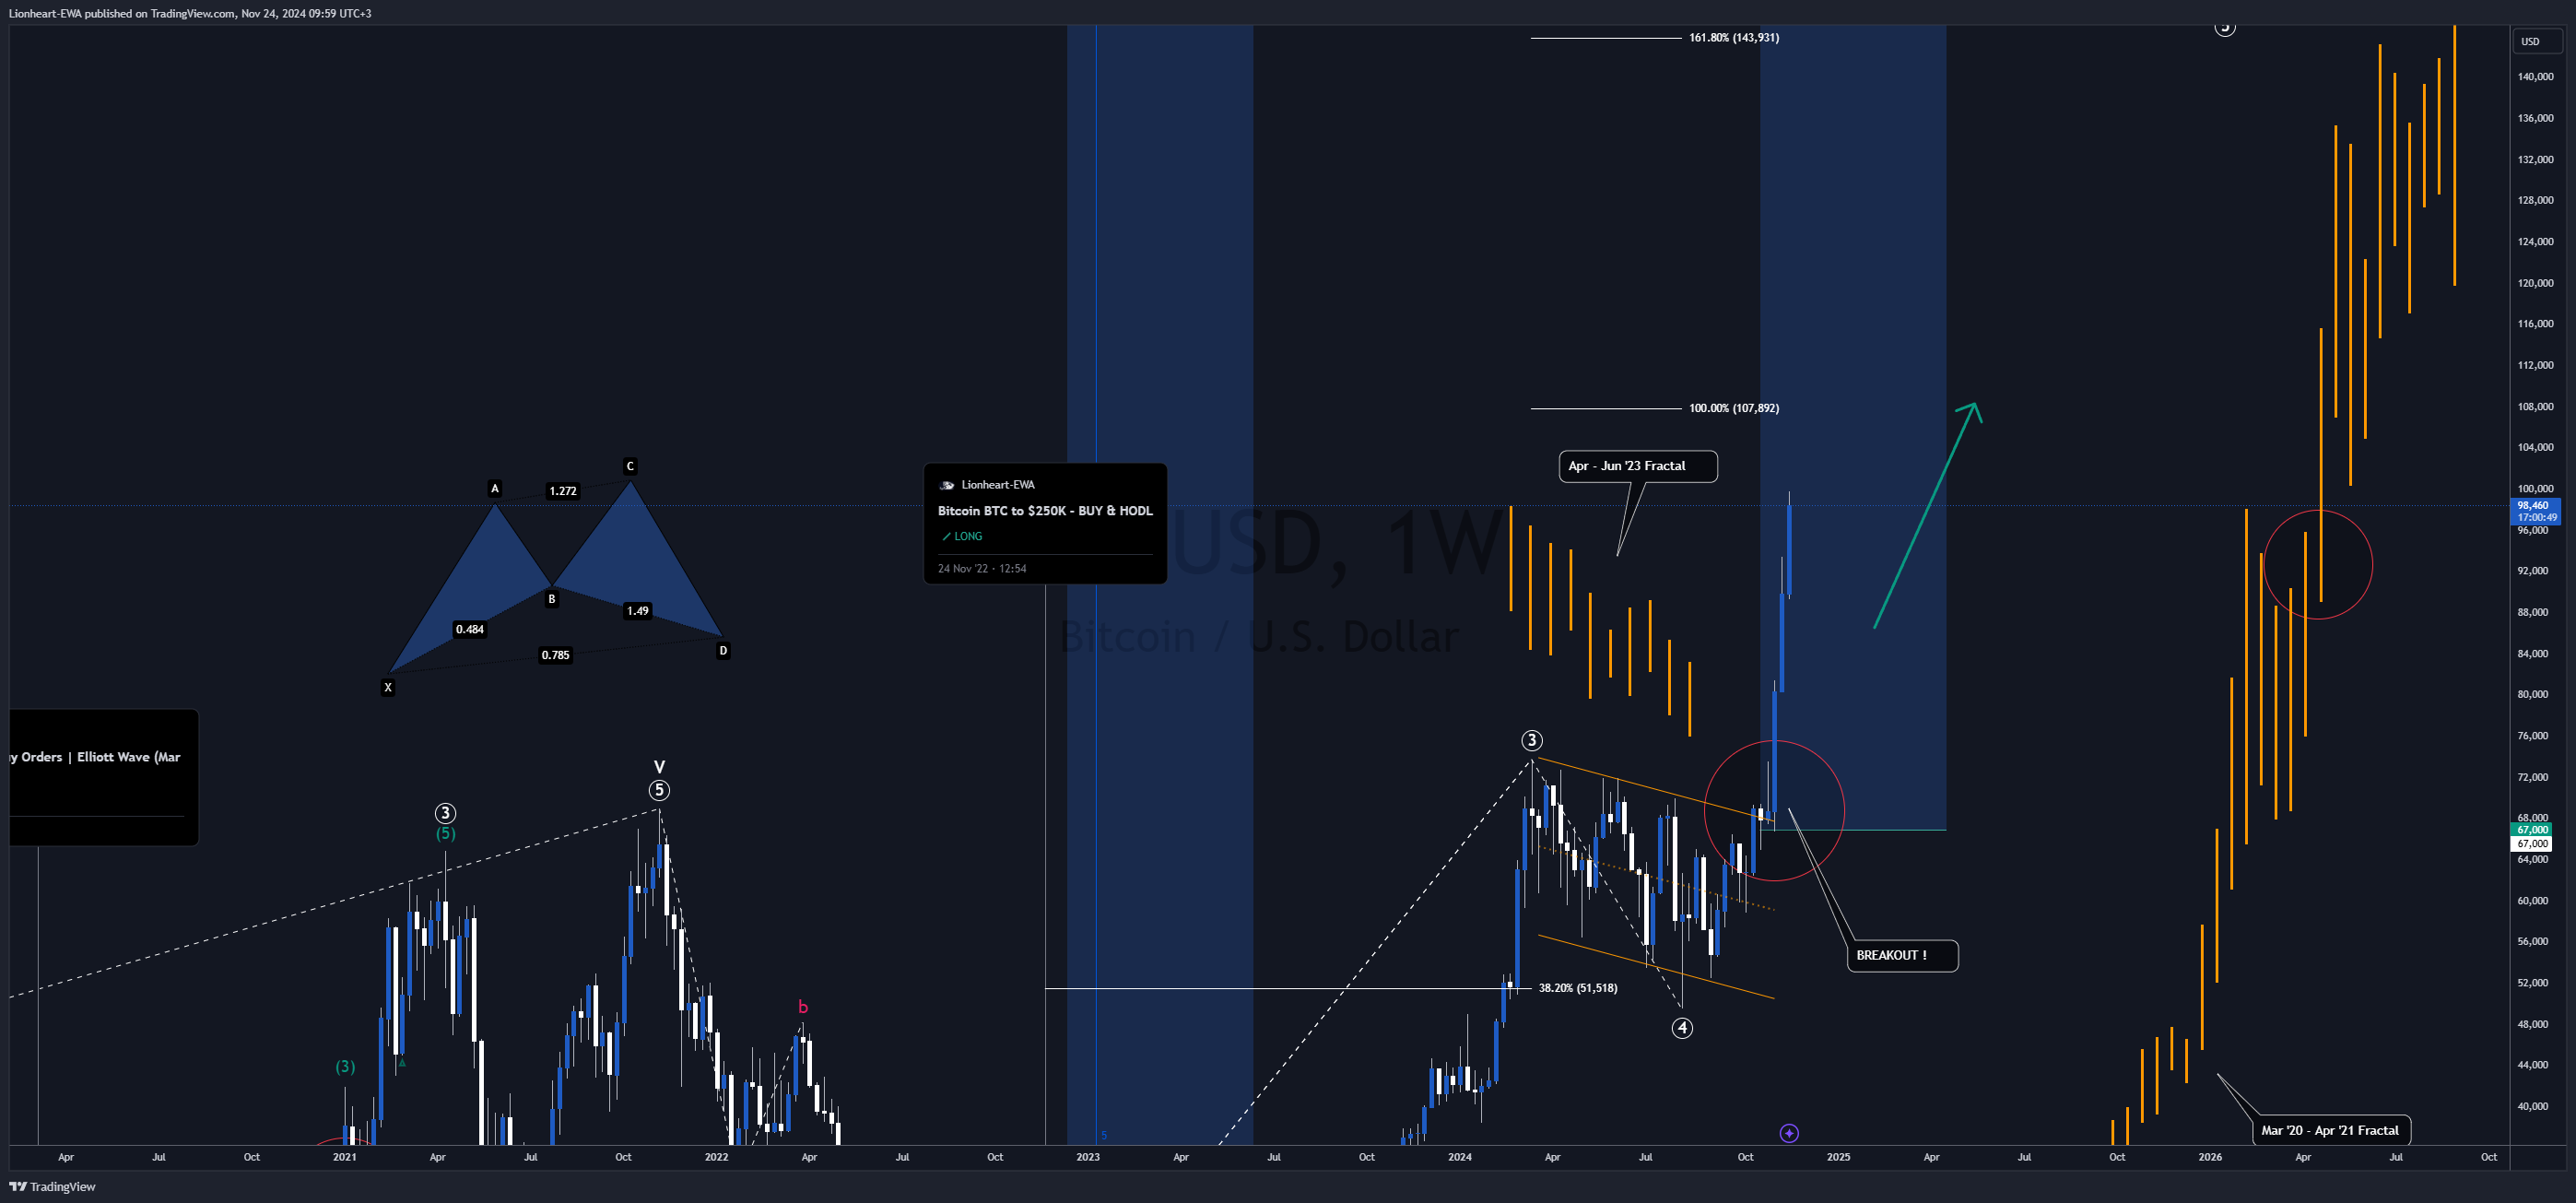Click the 24 Nov '22 · 12:54 timestamp
Image resolution: width=2576 pixels, height=1203 pixels.
[x=982, y=568]
